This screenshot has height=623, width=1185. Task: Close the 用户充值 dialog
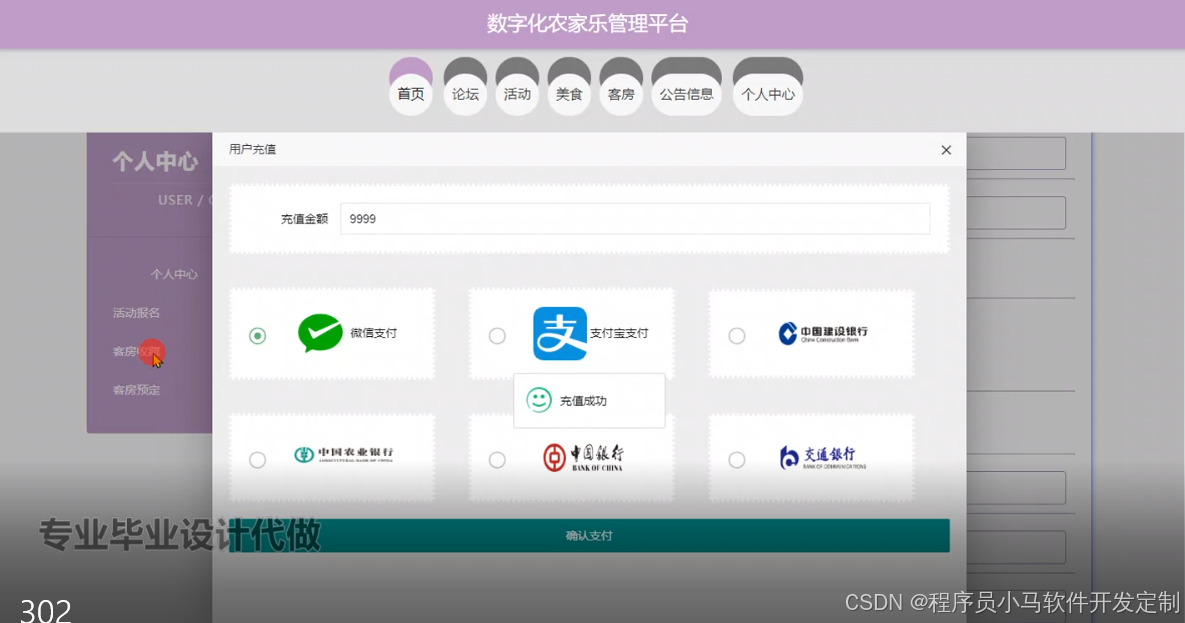click(x=946, y=150)
